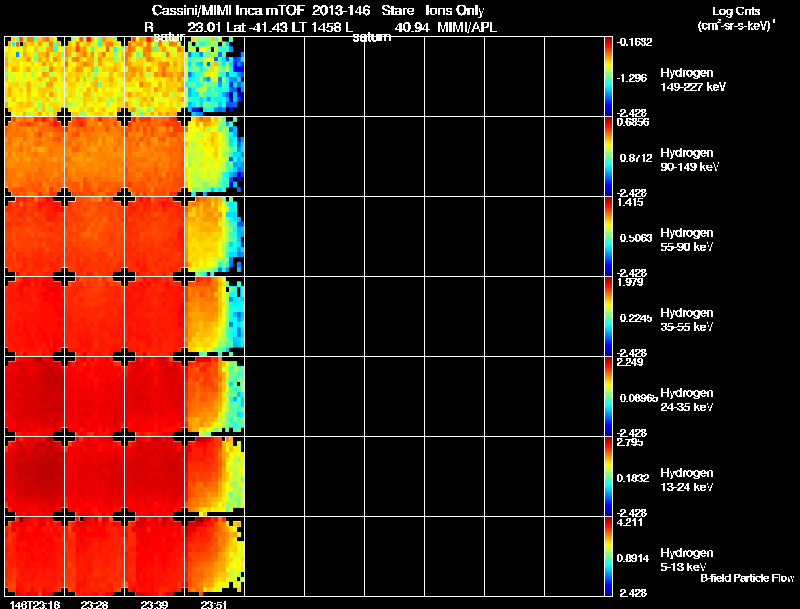Click the 13-24 keV hydrogen color bar
The width and height of the screenshot is (800, 609).
coord(609,477)
